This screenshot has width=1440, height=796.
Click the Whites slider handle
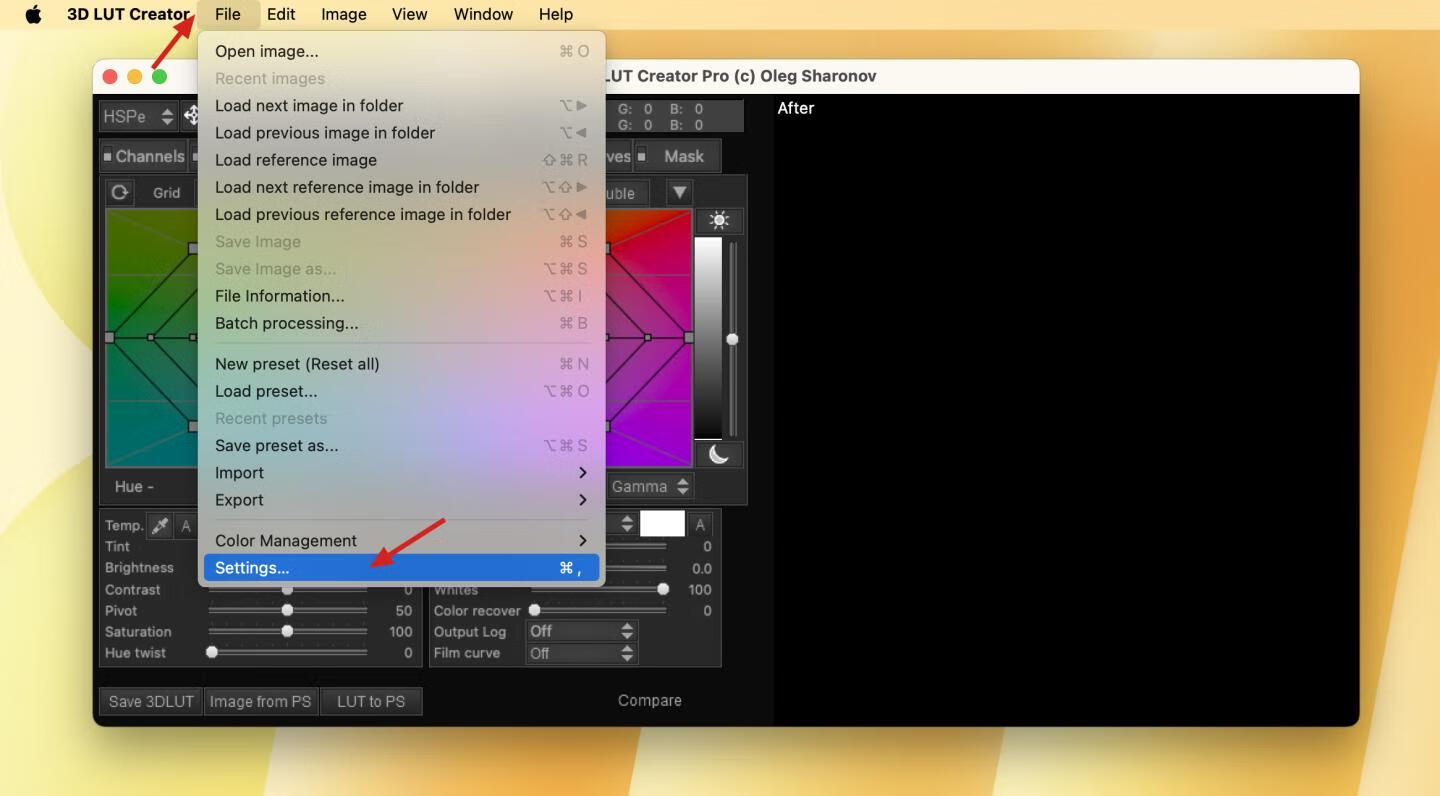click(x=662, y=590)
